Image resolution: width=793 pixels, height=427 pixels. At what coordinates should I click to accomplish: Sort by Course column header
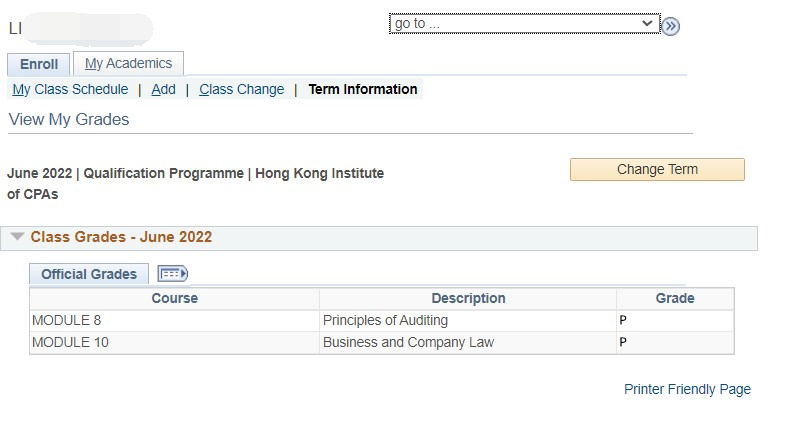(x=174, y=298)
